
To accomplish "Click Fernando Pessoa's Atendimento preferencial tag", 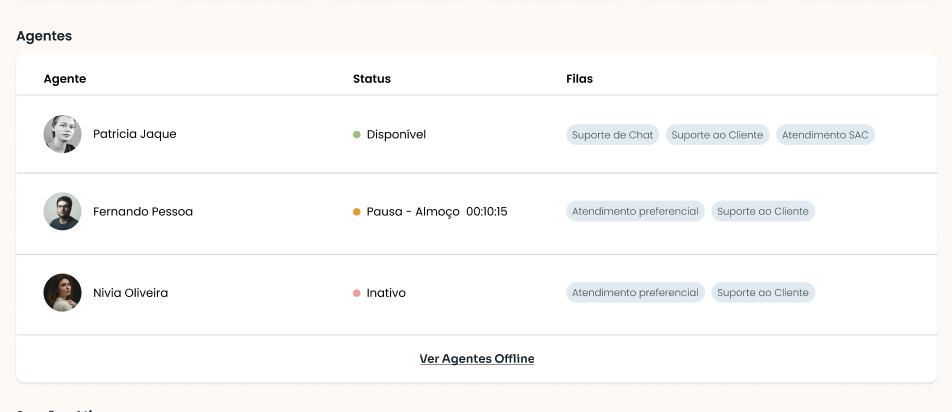I will (635, 212).
